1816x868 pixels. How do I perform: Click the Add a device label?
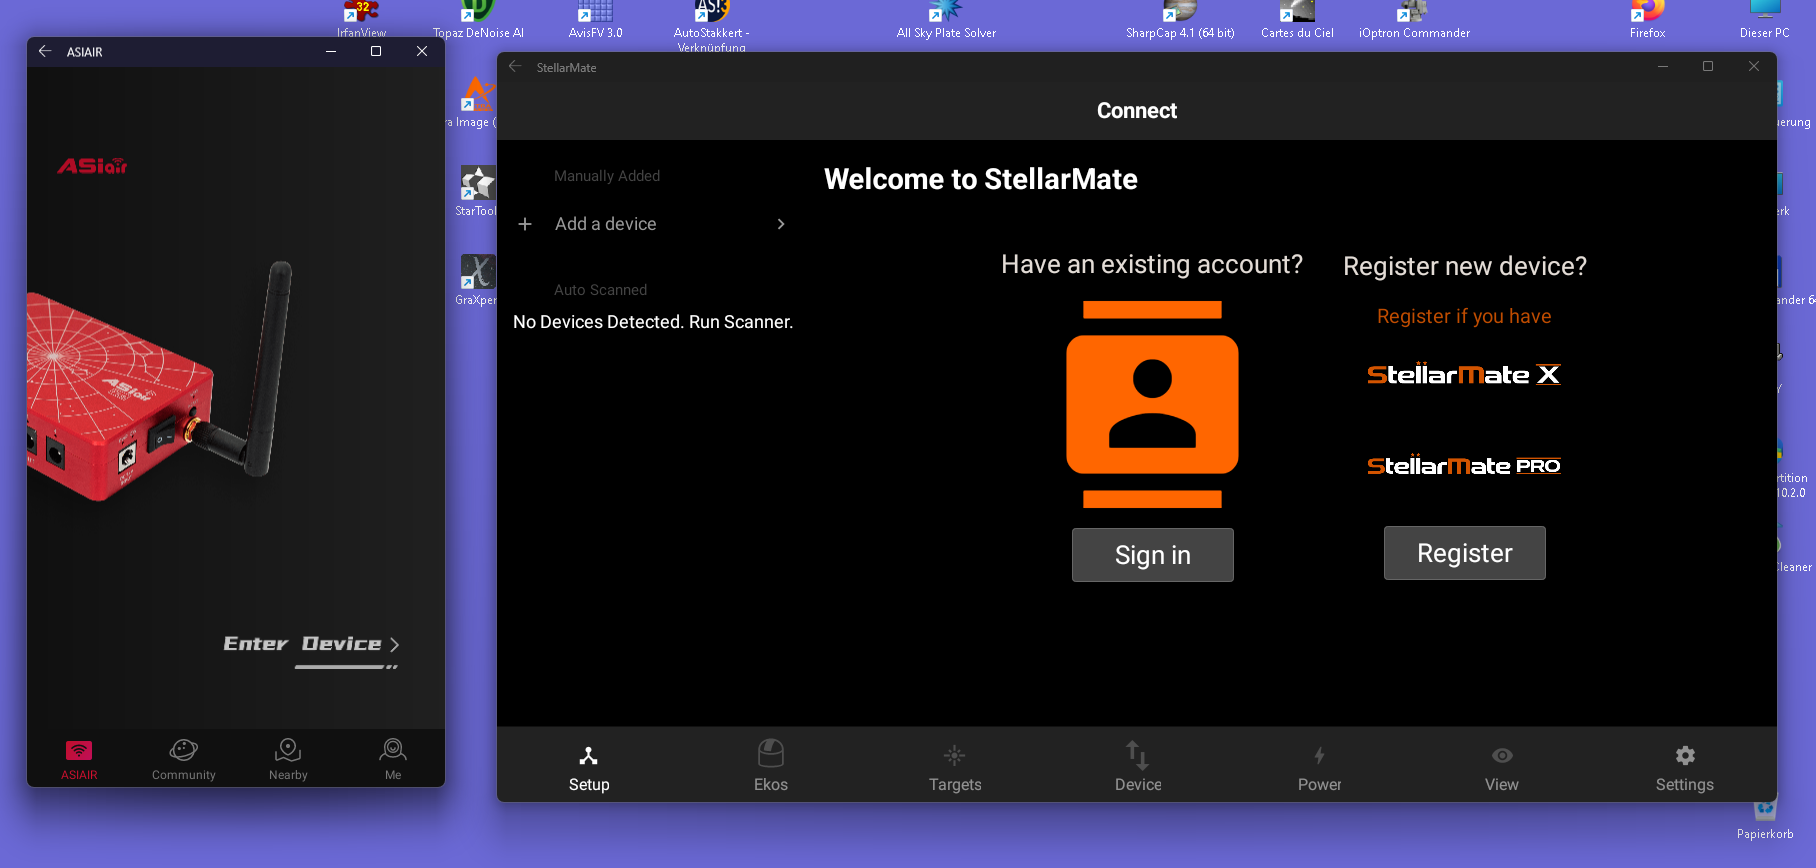coord(606,224)
